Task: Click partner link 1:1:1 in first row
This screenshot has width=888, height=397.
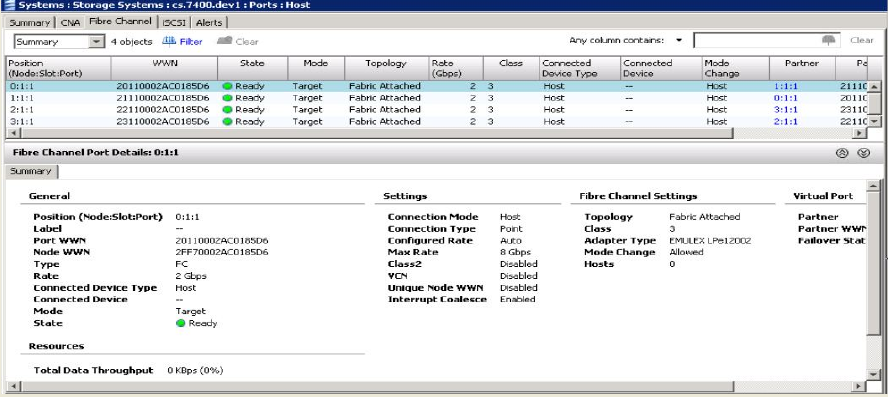Action: click(785, 86)
